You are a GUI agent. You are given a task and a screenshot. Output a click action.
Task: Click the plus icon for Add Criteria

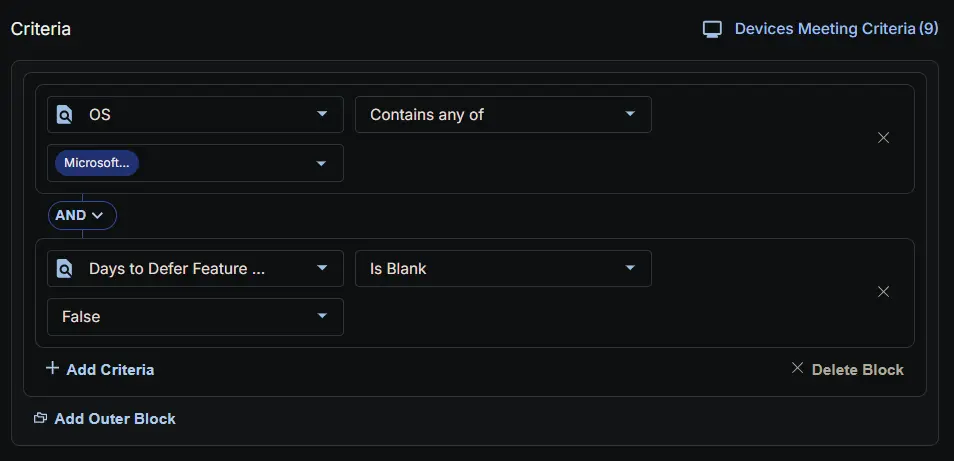point(53,368)
